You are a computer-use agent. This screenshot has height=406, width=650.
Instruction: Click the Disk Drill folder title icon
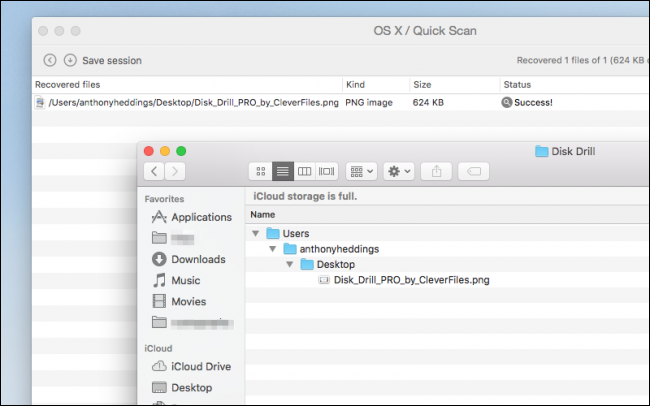[541, 151]
